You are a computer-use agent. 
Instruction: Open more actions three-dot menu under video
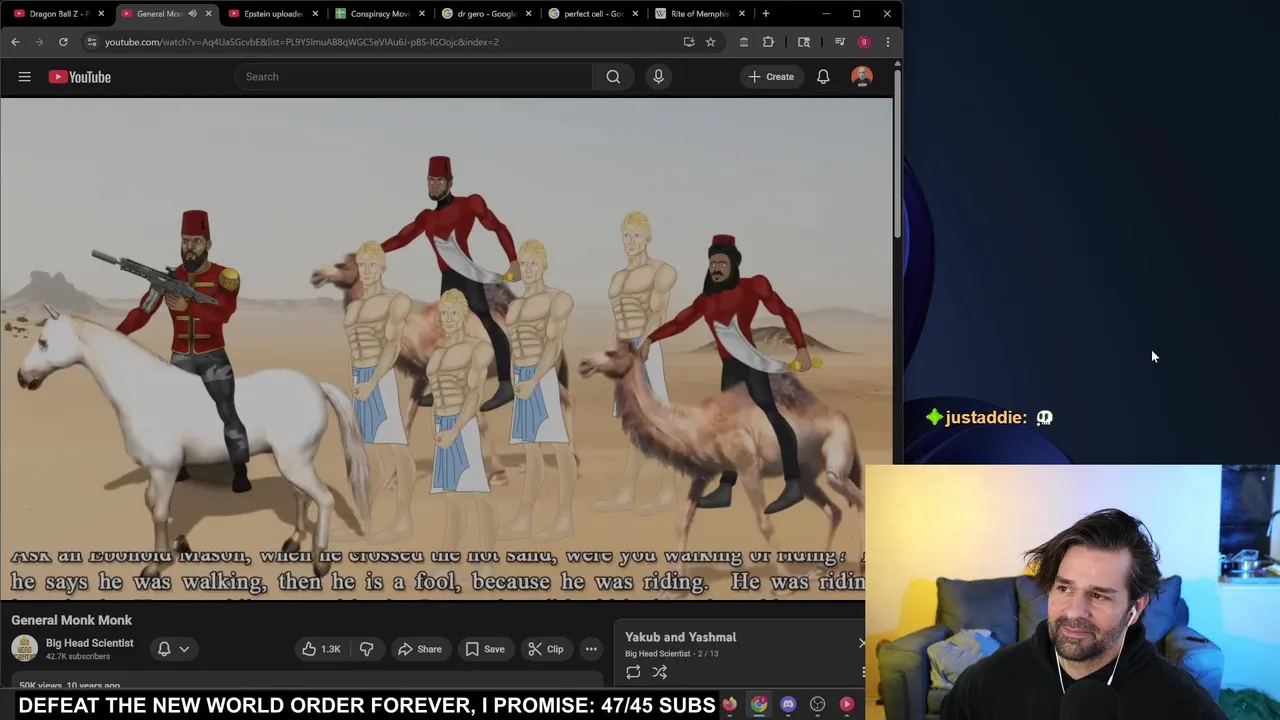tap(591, 649)
